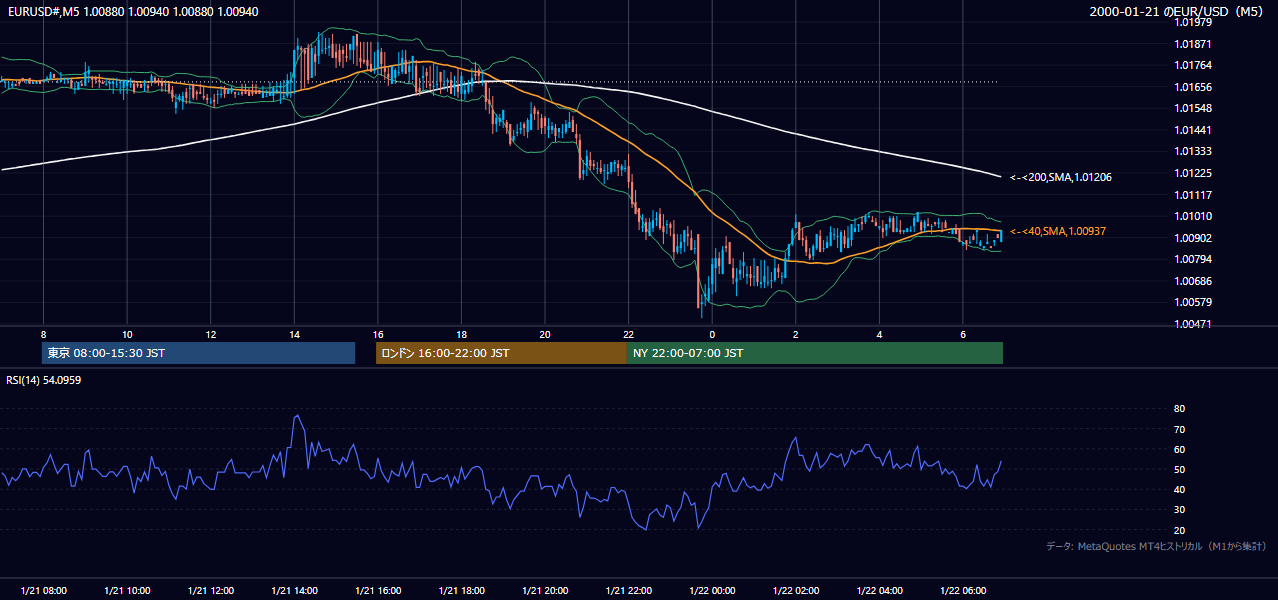Click the 2000-01-21 EUR/USD (M5) title
This screenshot has height=600, width=1278.
coord(1176,12)
